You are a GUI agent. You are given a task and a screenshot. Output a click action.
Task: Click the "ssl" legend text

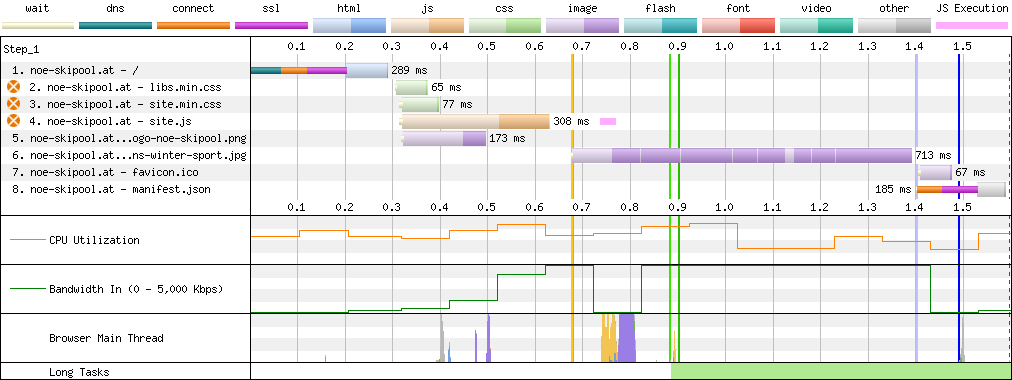coord(271,9)
